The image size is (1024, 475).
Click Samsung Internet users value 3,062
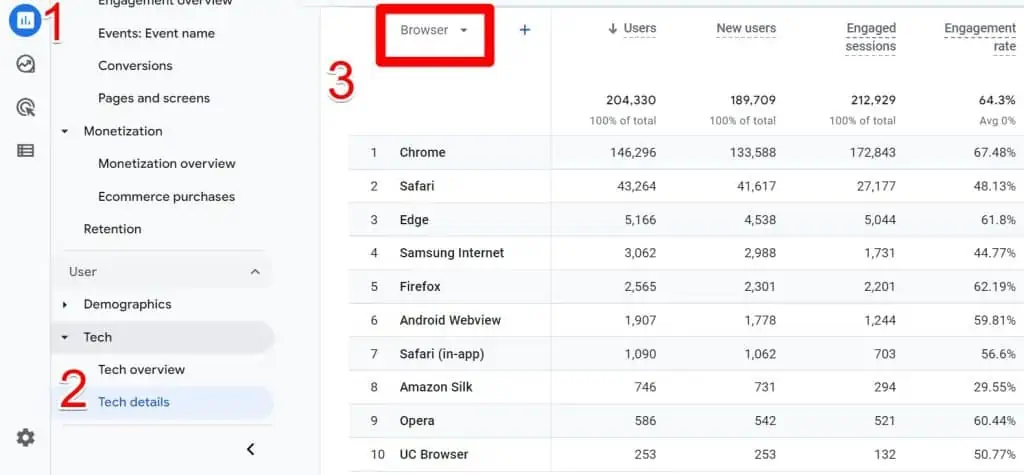tap(639, 254)
